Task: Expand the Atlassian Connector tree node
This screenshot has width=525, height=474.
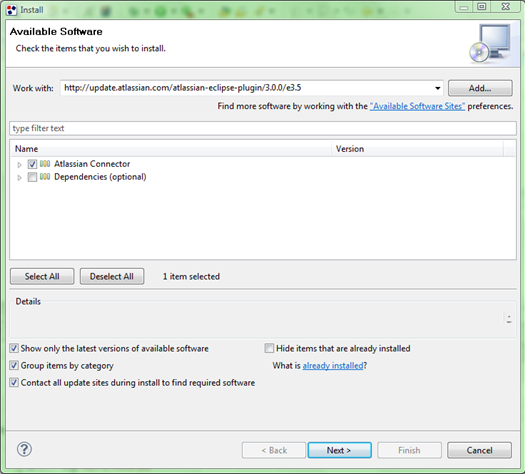Action: tap(19, 164)
